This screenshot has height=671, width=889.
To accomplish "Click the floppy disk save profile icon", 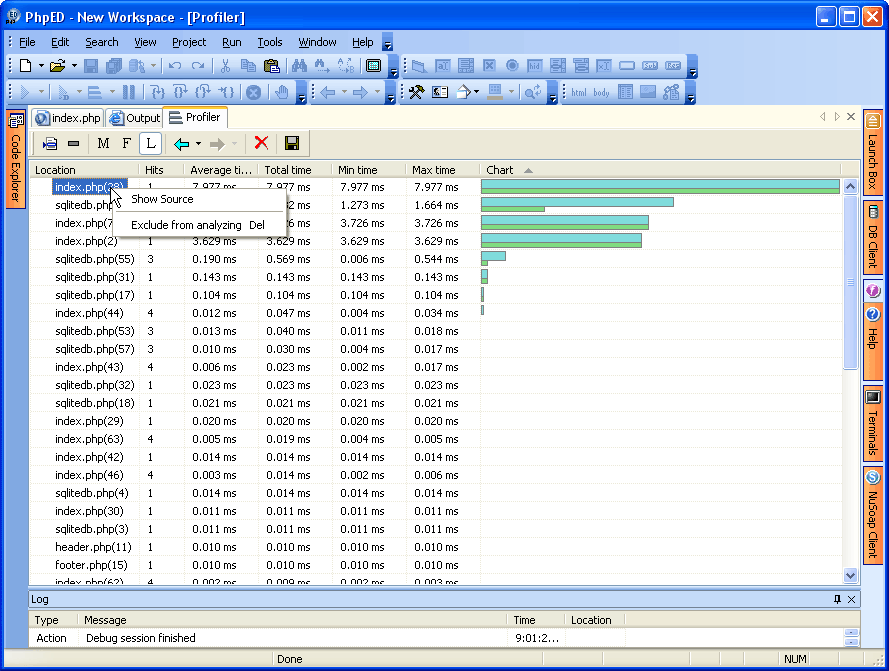I will point(292,143).
